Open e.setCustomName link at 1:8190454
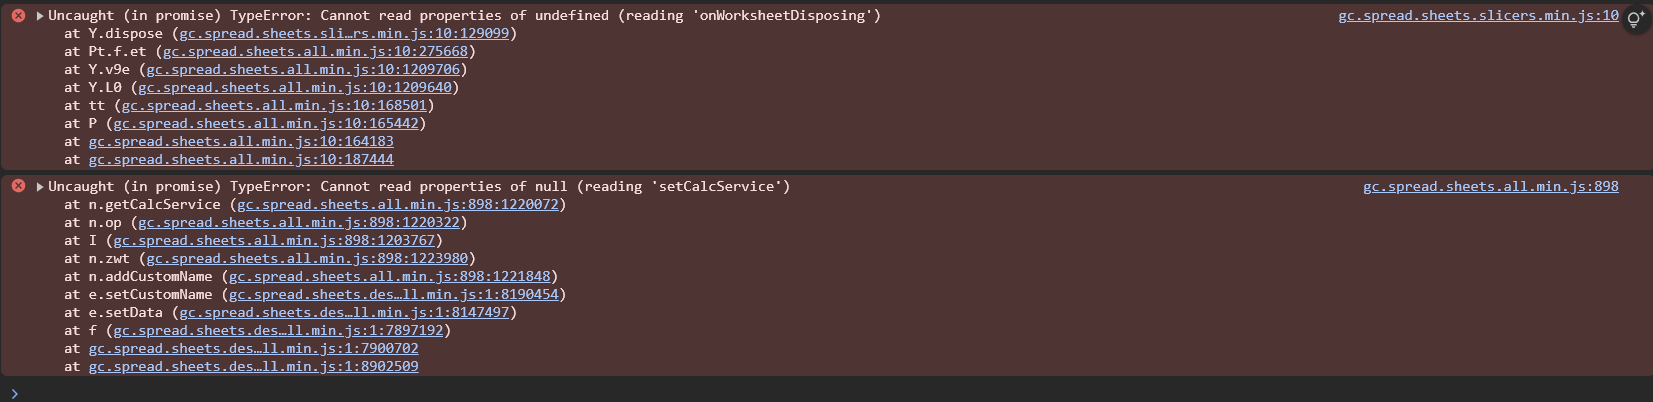1653x402 pixels. tap(394, 295)
